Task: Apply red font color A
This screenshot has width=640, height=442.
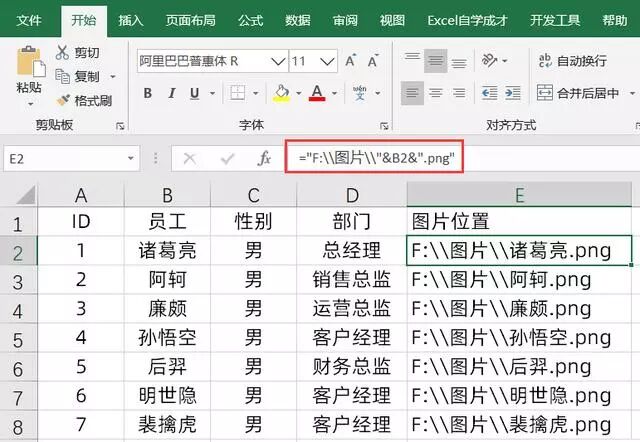Action: coord(317,93)
